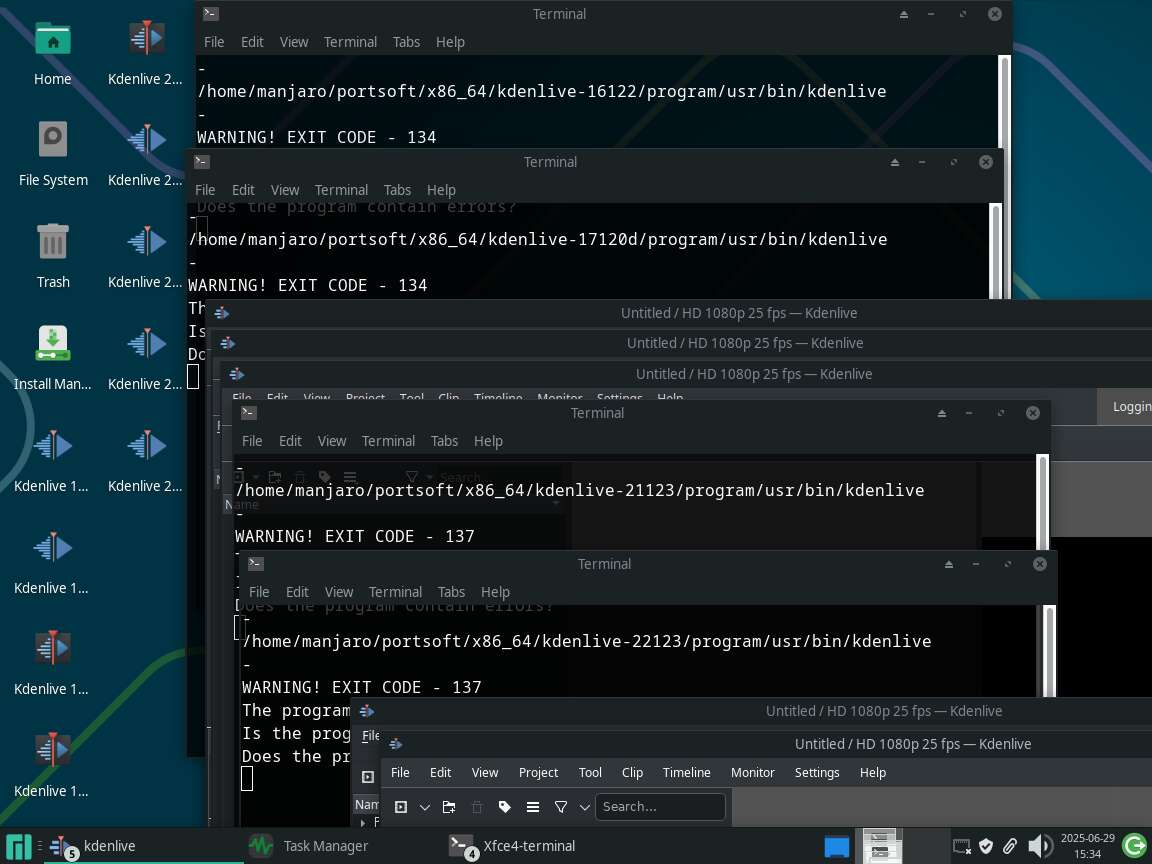Open the bin hamburger options menu

pos(533,807)
